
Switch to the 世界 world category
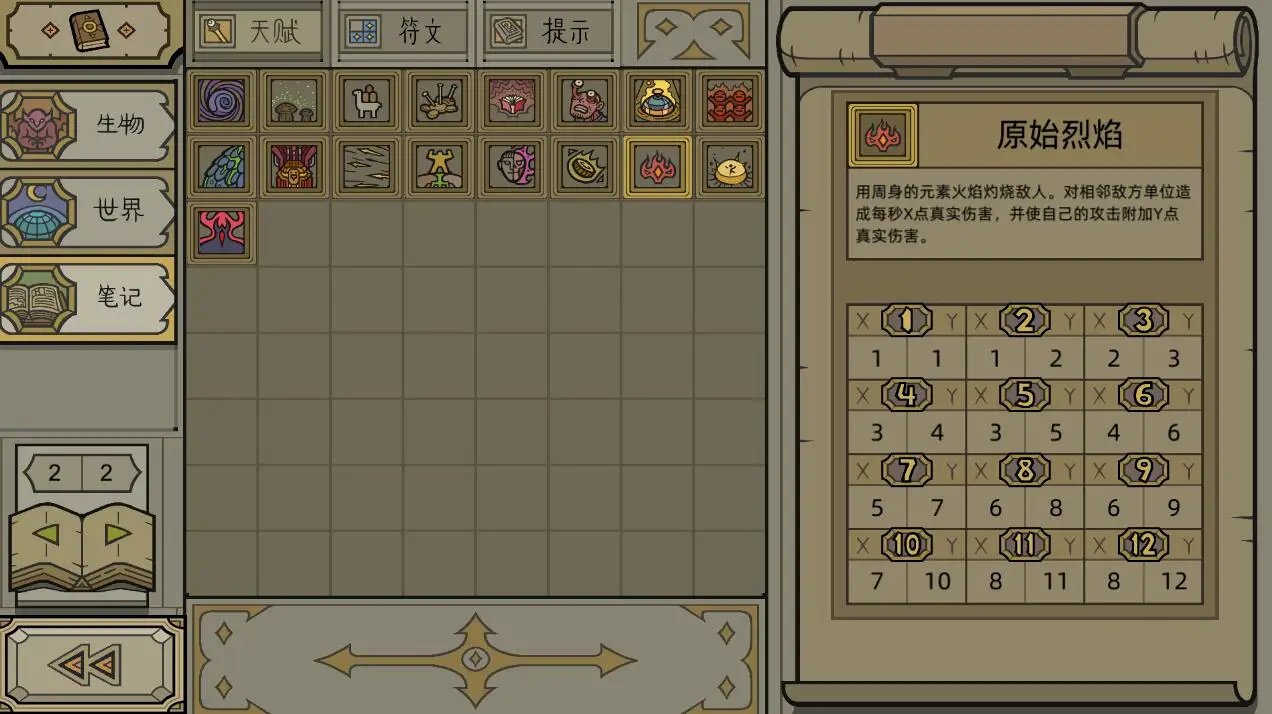click(88, 211)
